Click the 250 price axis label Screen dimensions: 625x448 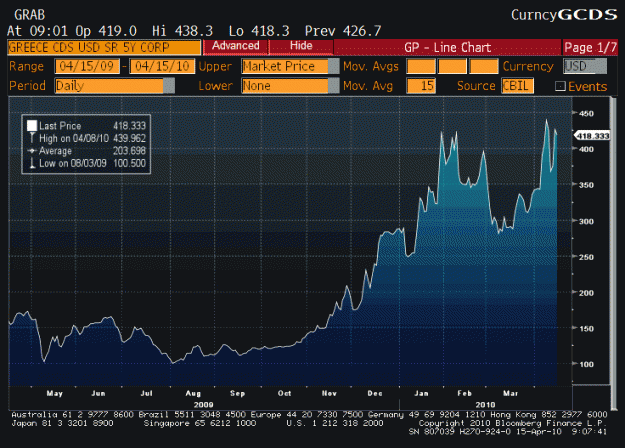pyautogui.click(x=586, y=257)
